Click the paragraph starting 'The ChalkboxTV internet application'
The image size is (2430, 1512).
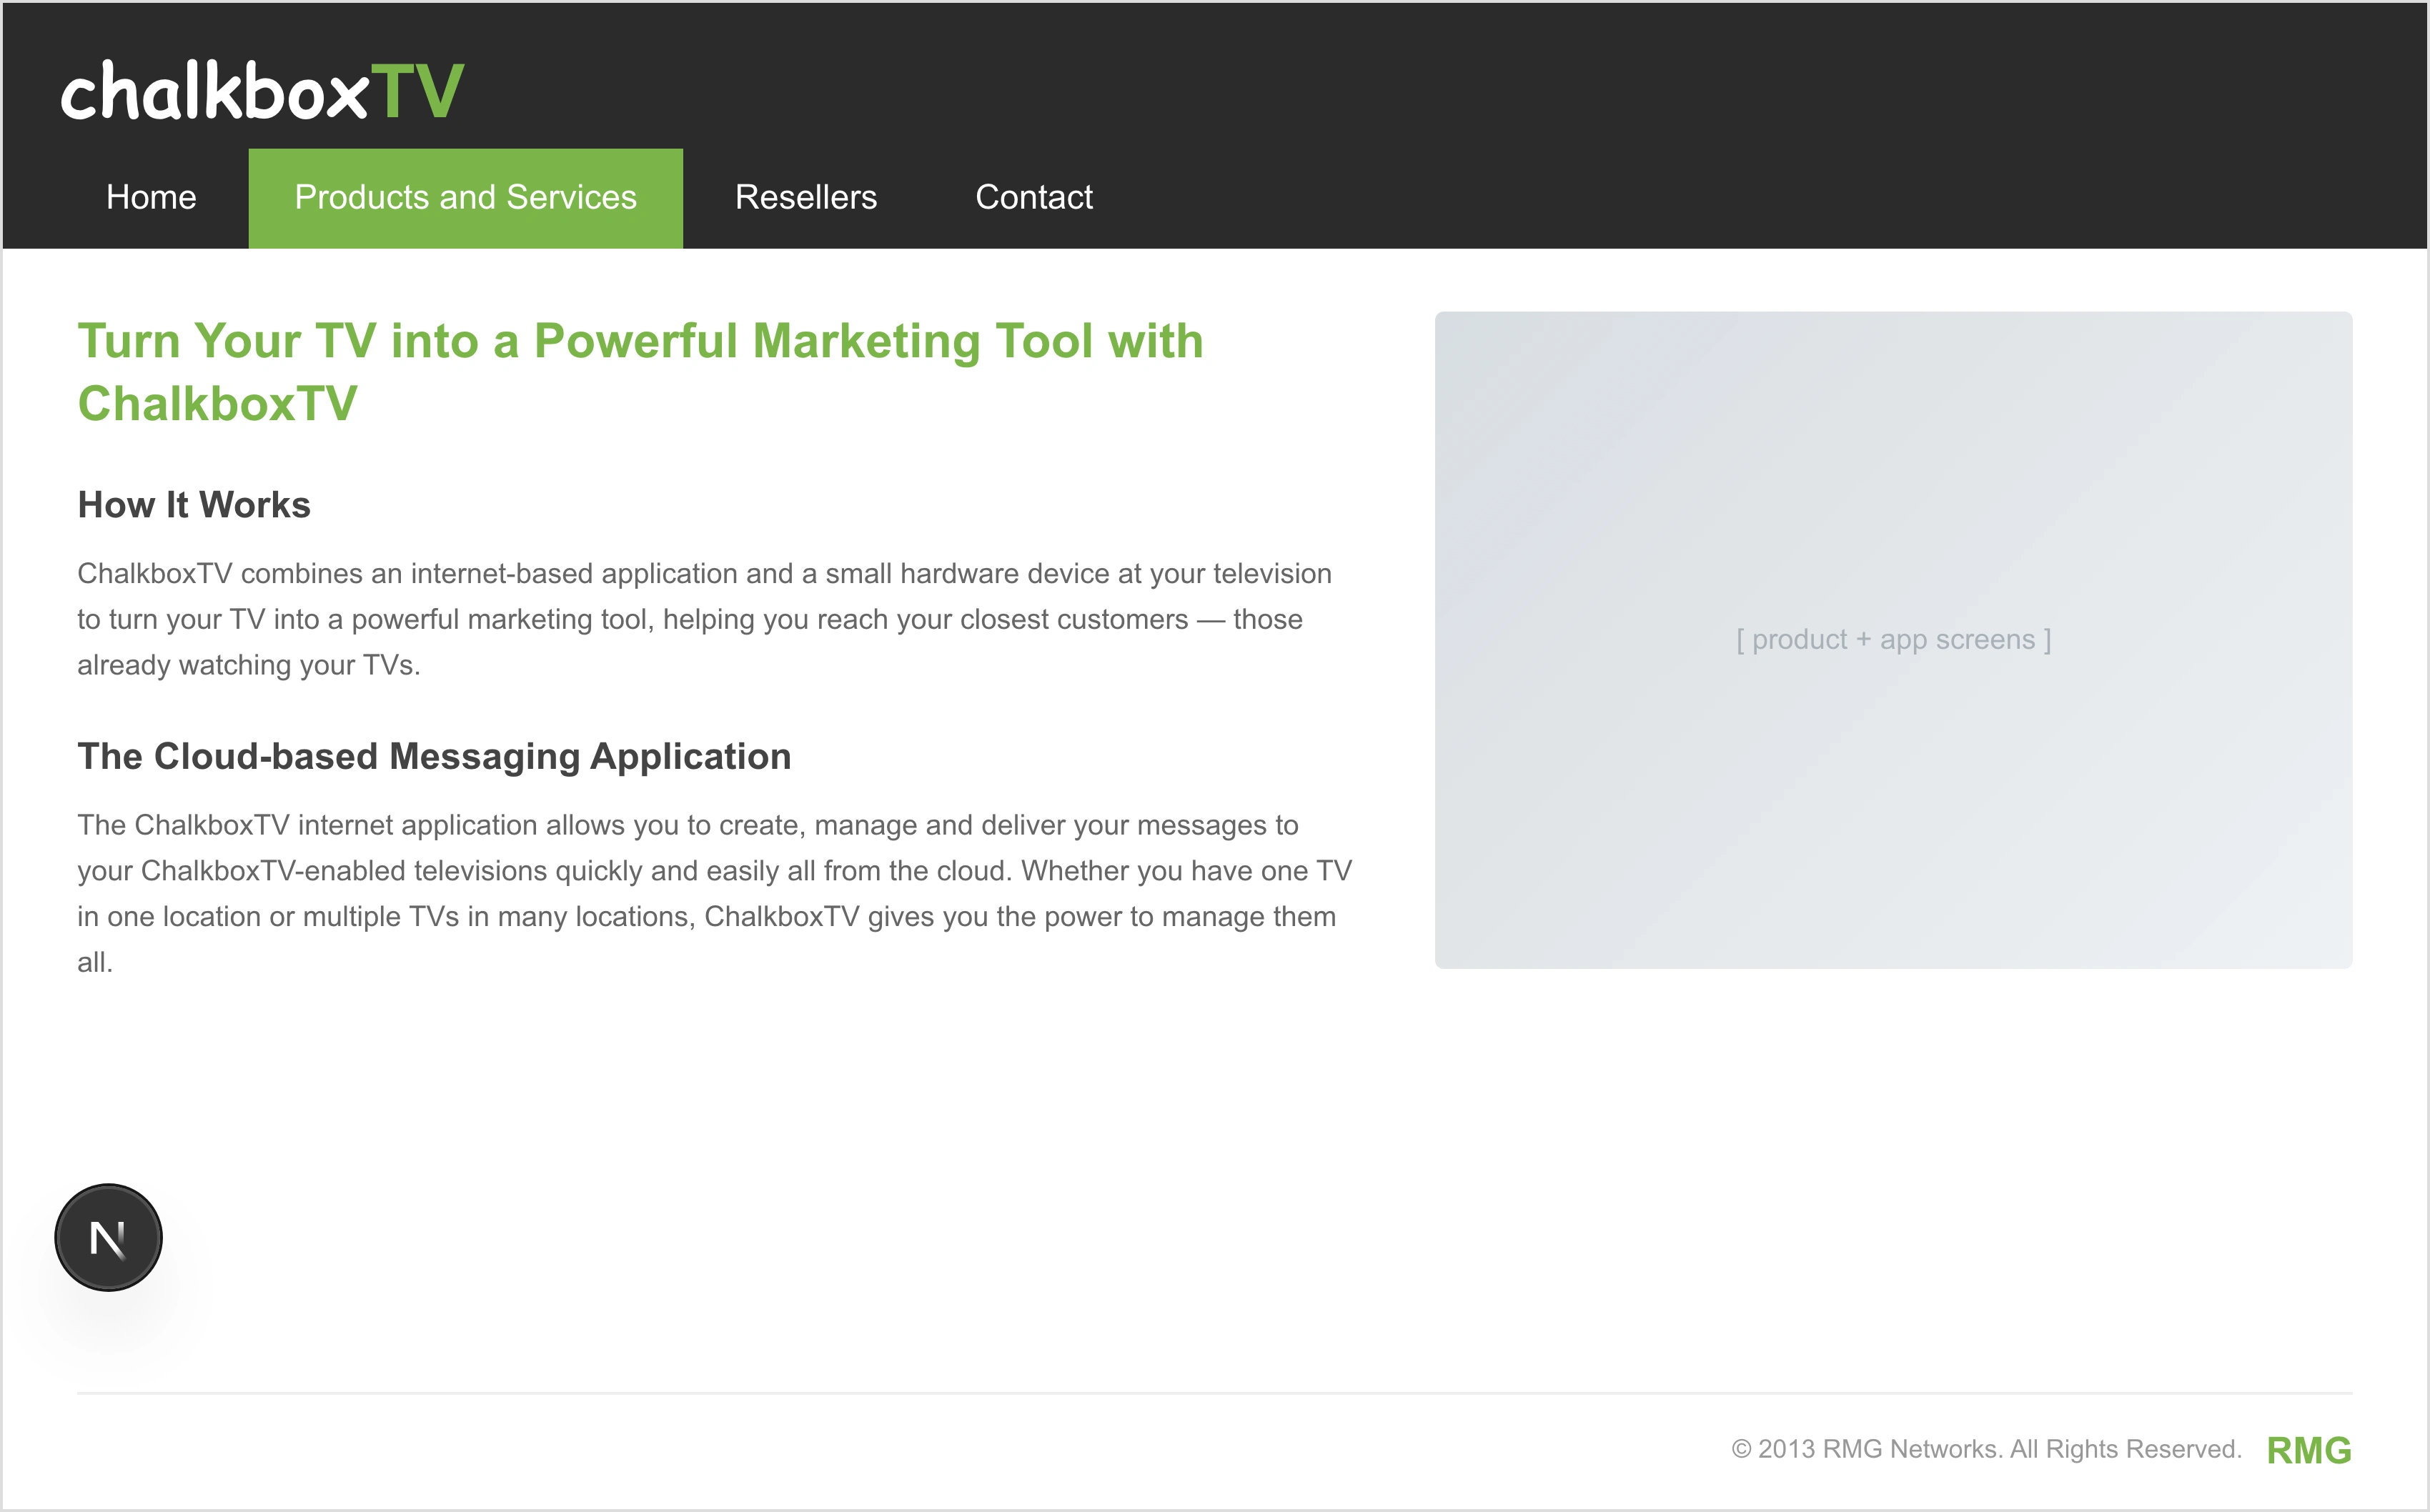[715, 894]
